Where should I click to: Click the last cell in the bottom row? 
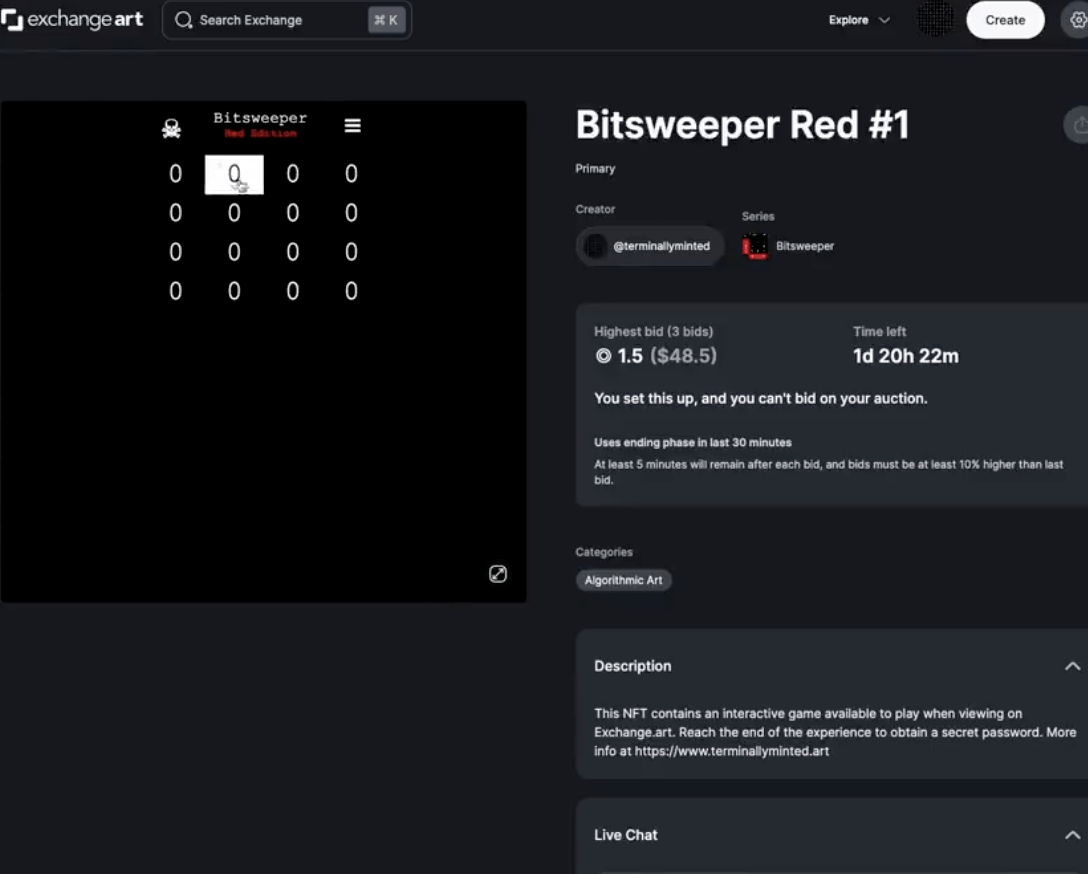pyautogui.click(x=351, y=291)
